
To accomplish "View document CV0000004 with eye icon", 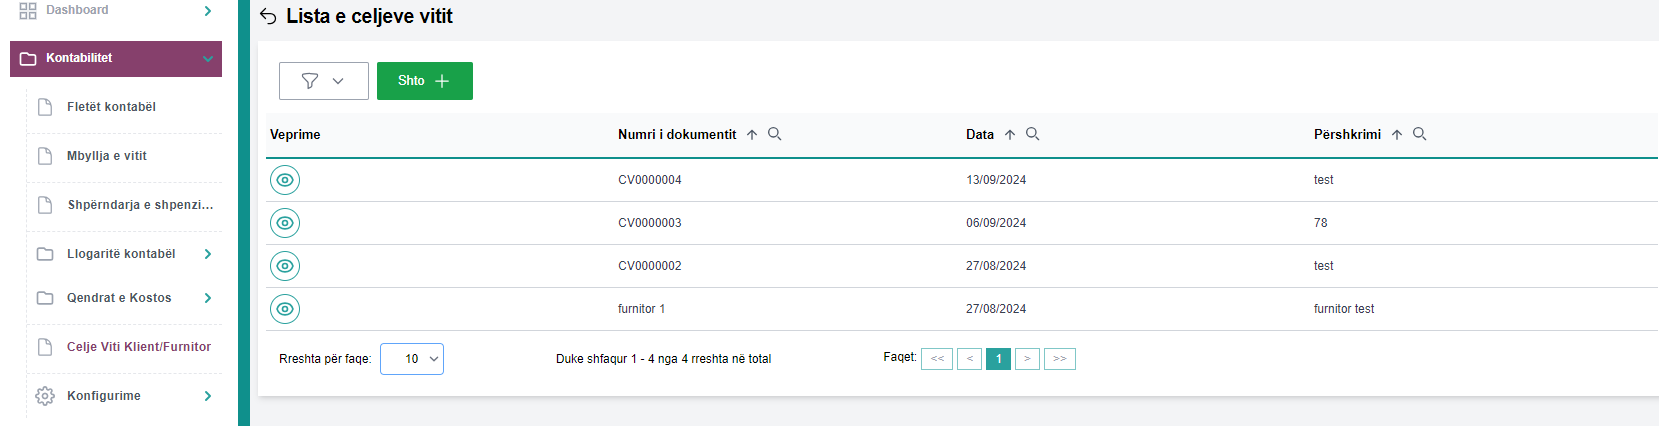I will (285, 180).
